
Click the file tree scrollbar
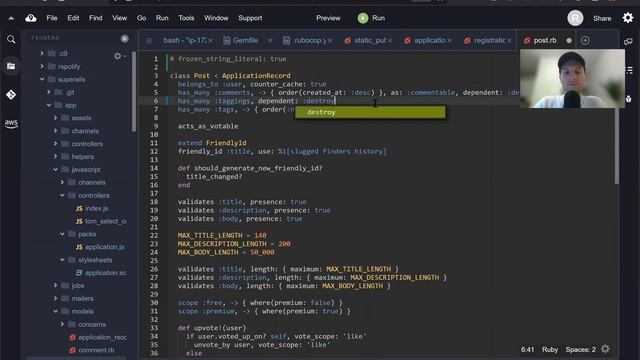point(134,92)
